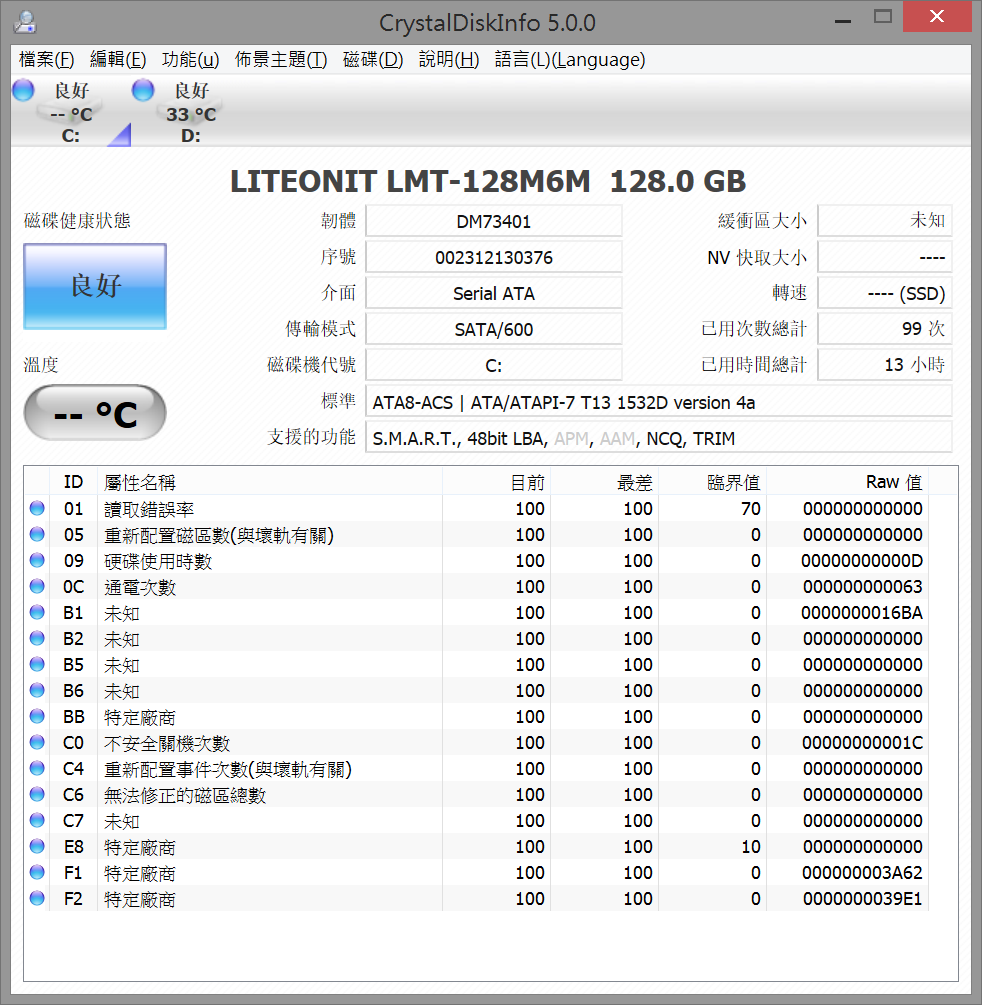Select drive D: status orb at 33 °C

tap(143, 90)
